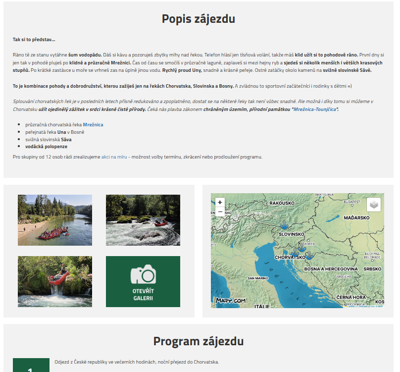400x372 pixels.
Task: Open the photo of raft in river rapids
Action: pyautogui.click(x=143, y=220)
